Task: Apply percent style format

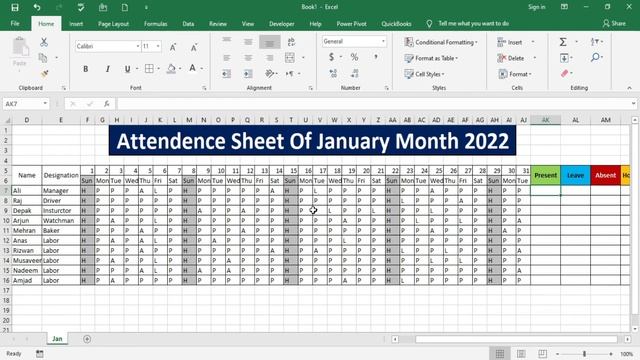Action: 354,57
